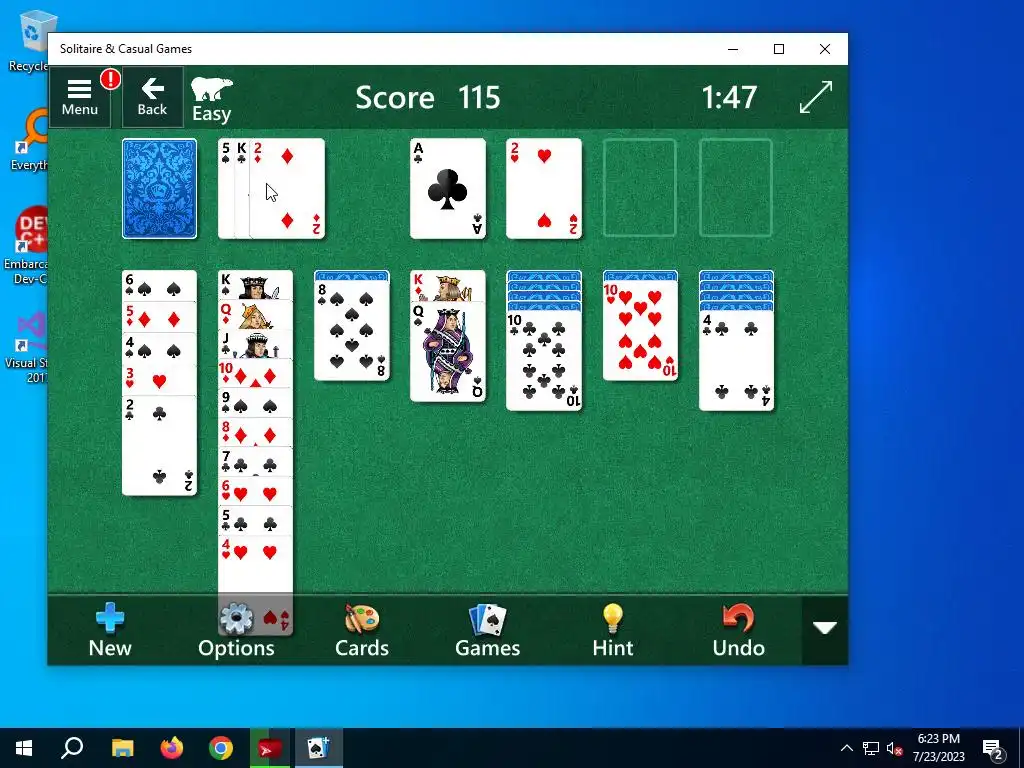Select the 4 of spades in first column
Image resolution: width=1024 pixels, height=768 pixels.
coord(159,349)
